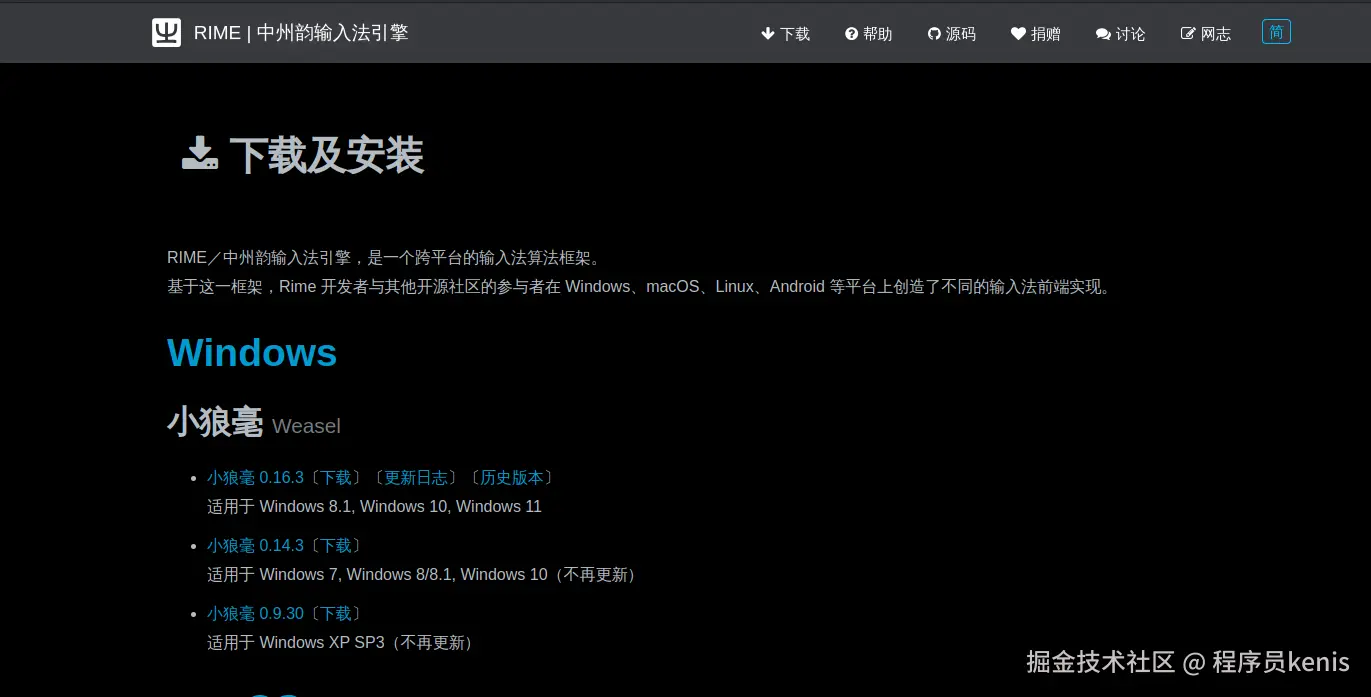
Task: Open the 下载 text label in the navbar
Action: tap(795, 34)
